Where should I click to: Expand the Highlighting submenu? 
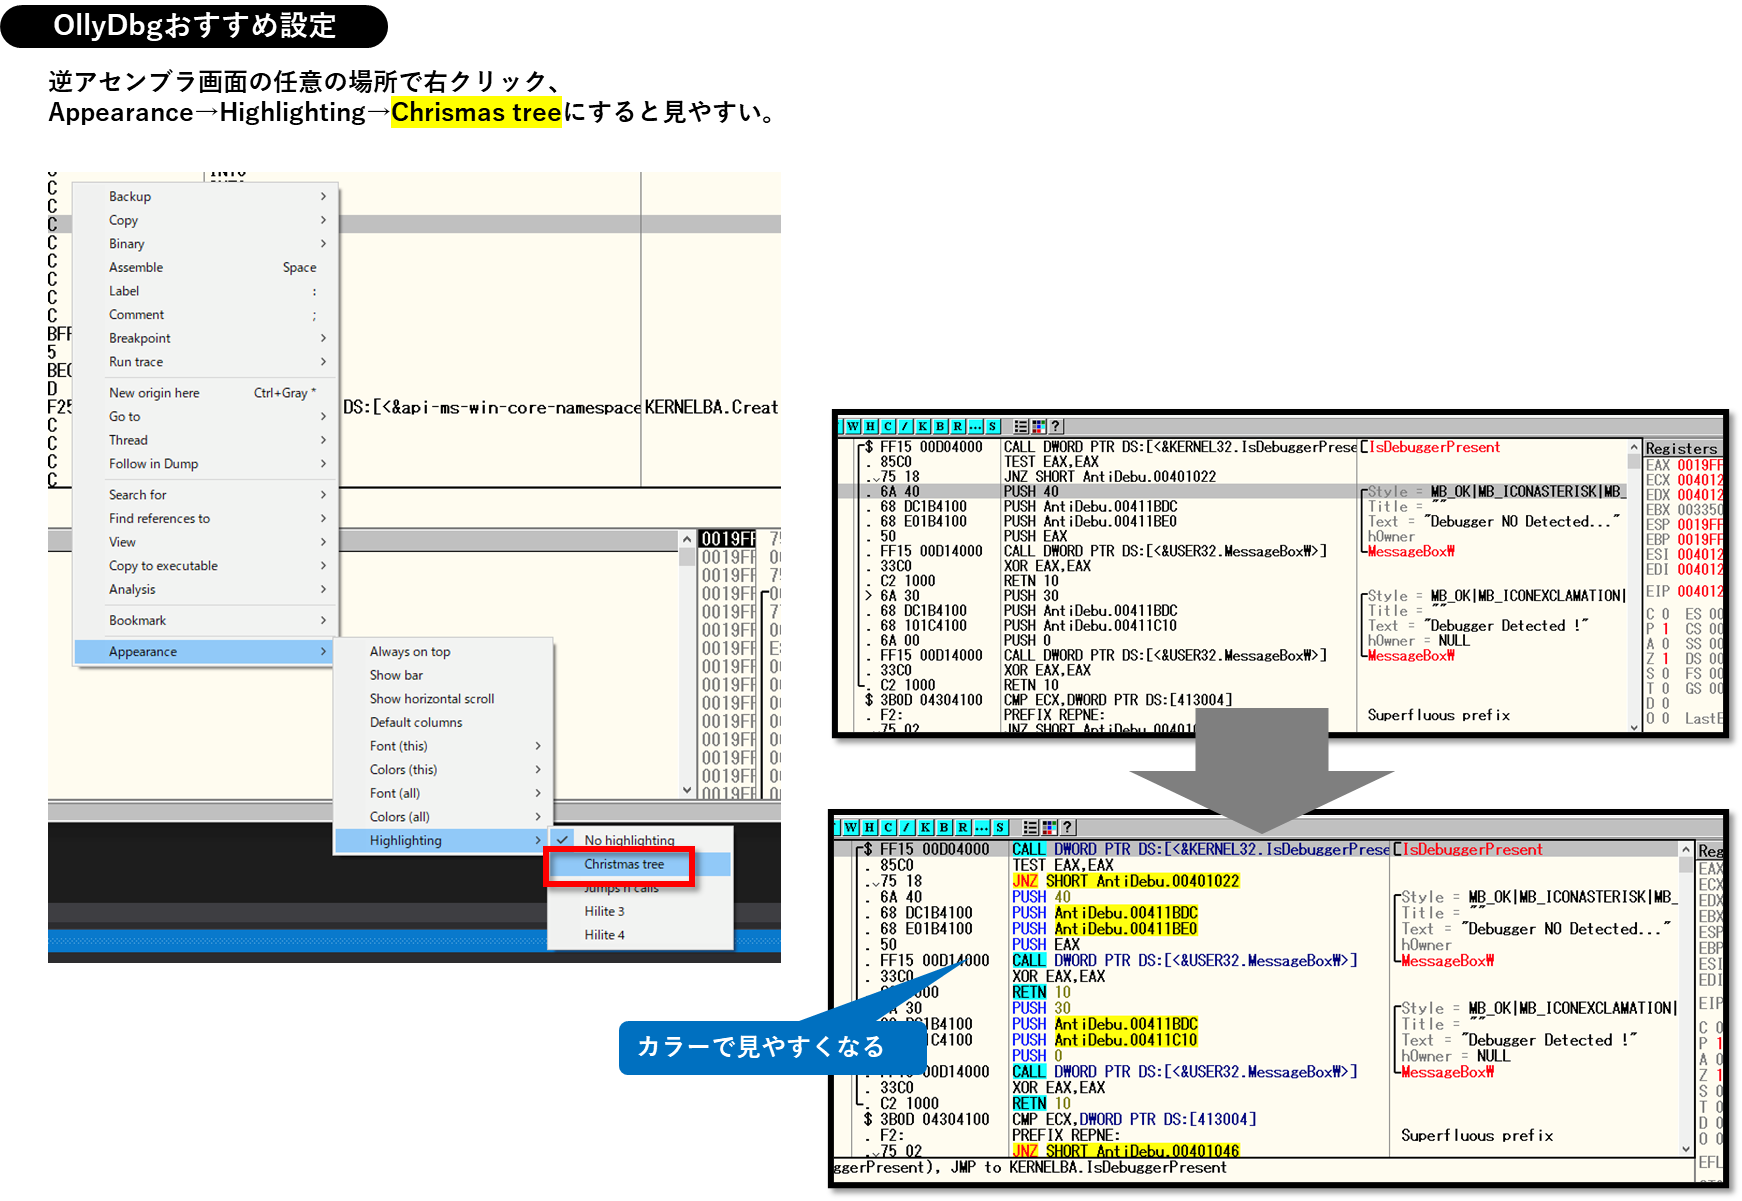coord(443,840)
